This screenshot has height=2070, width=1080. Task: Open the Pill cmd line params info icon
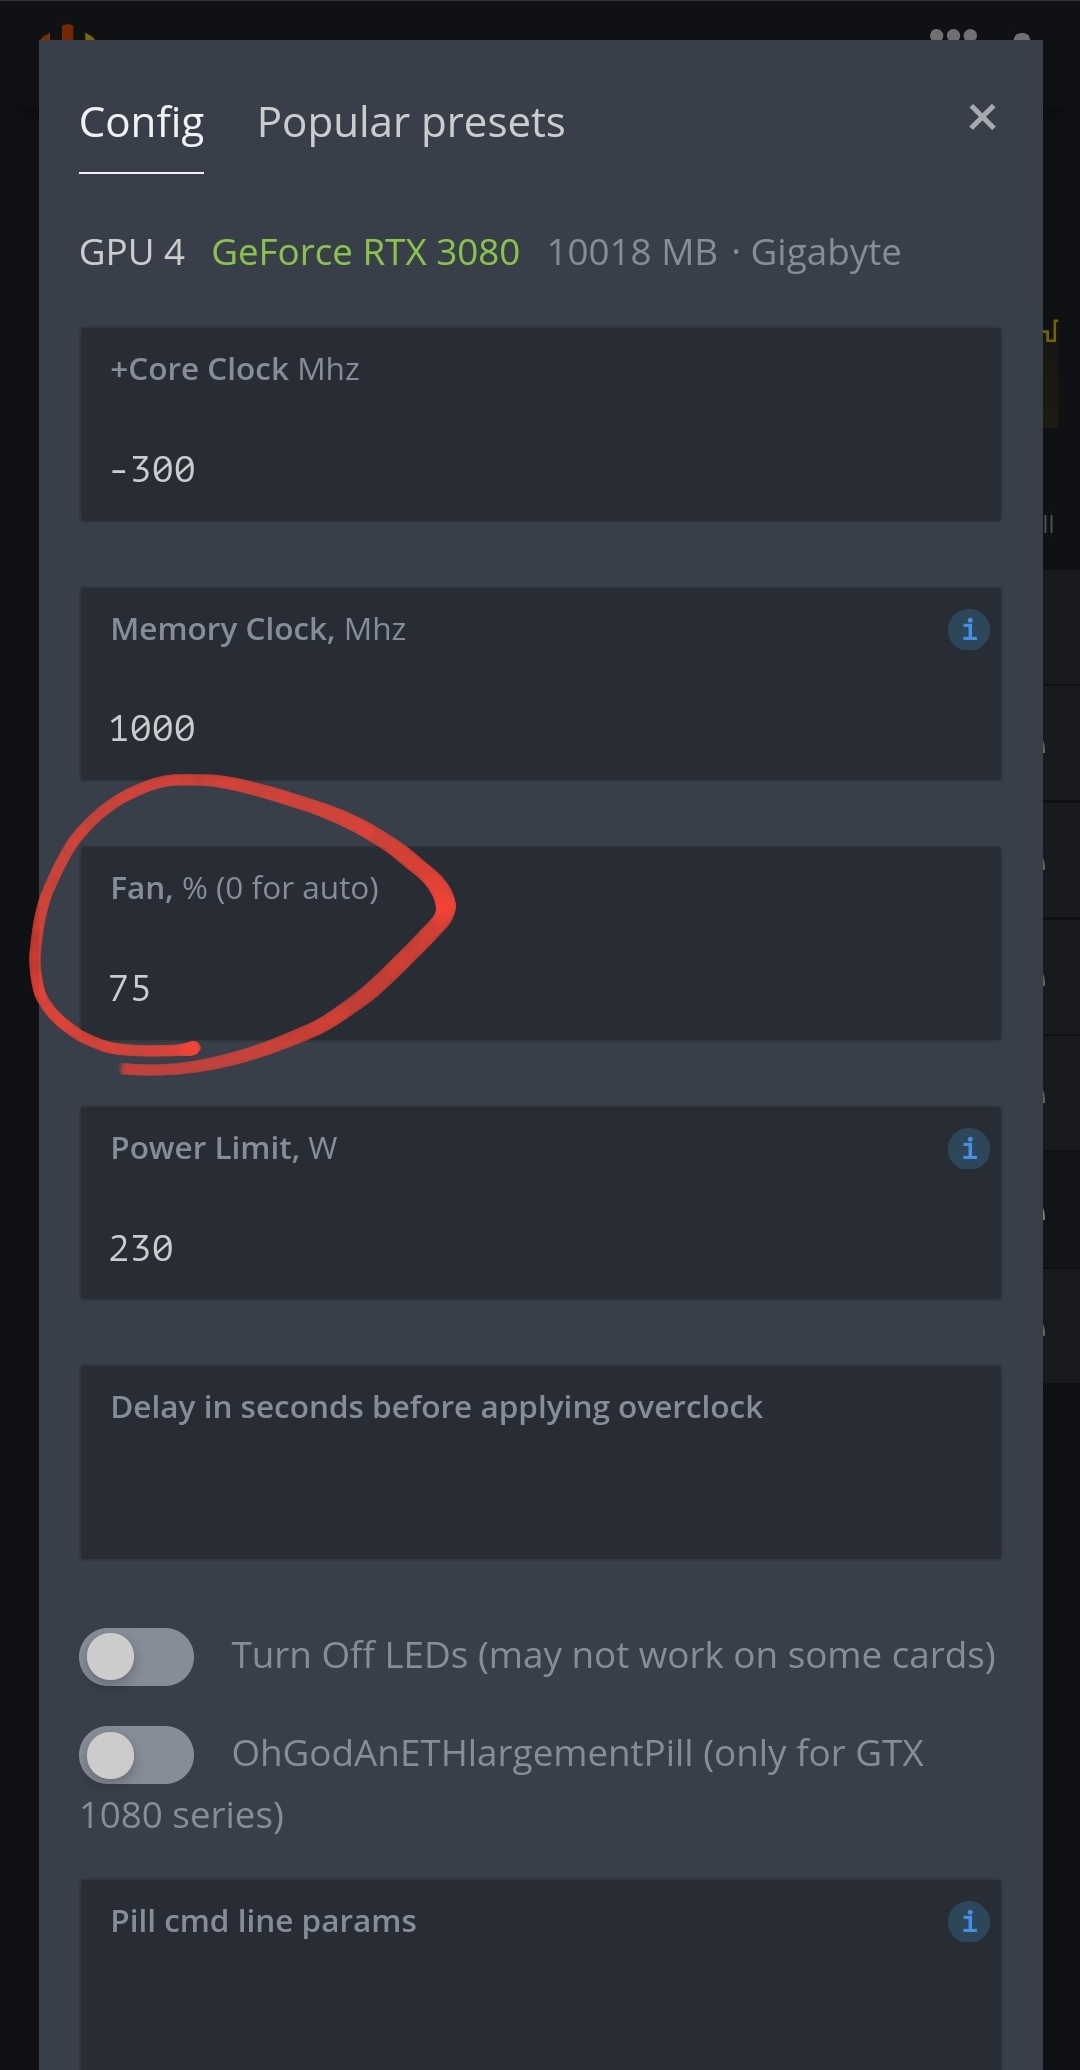[968, 1922]
